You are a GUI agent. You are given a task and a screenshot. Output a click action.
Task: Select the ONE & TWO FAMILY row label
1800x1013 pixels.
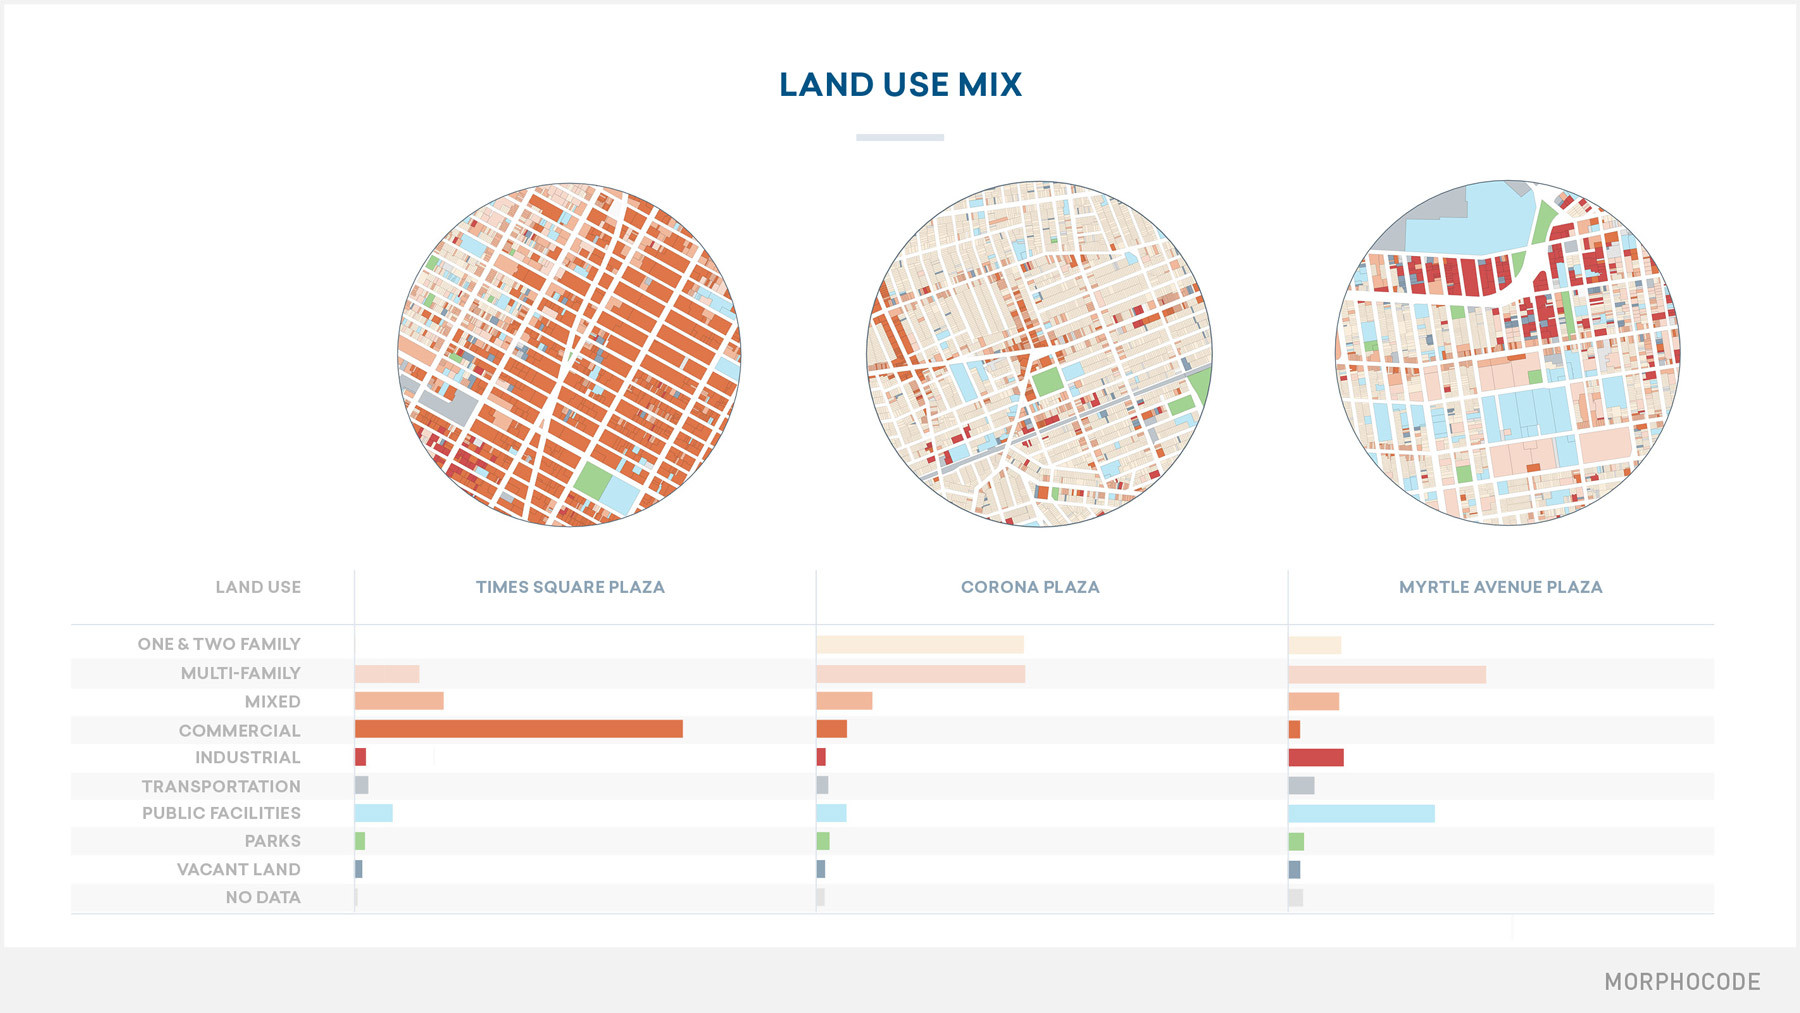tap(219, 644)
